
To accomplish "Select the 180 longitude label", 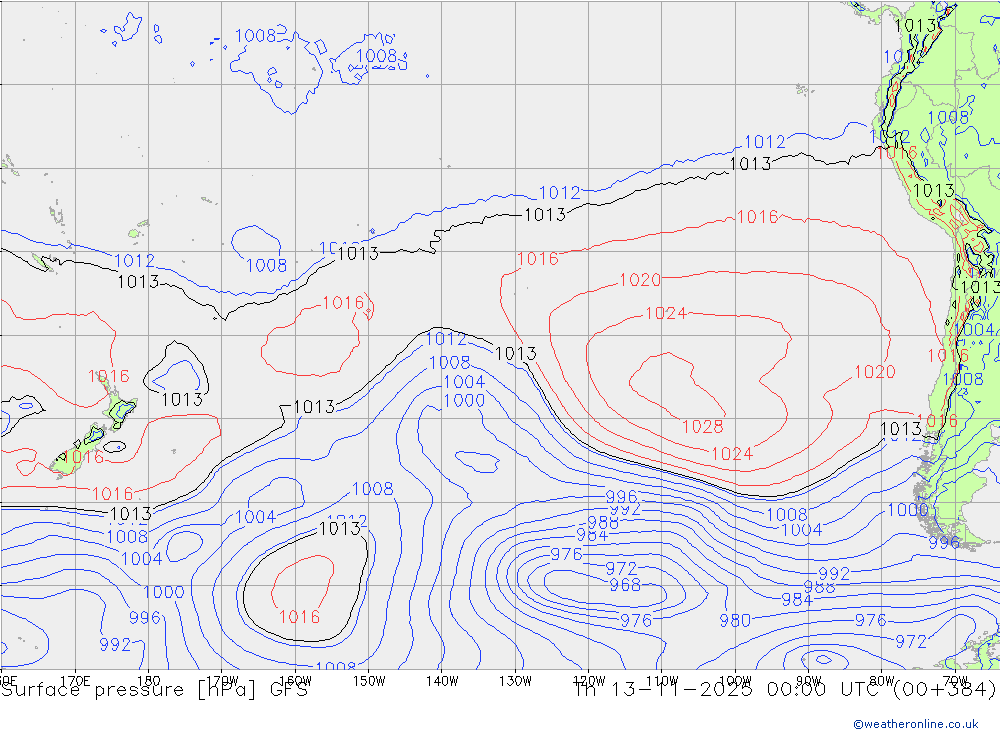I will point(149,681).
